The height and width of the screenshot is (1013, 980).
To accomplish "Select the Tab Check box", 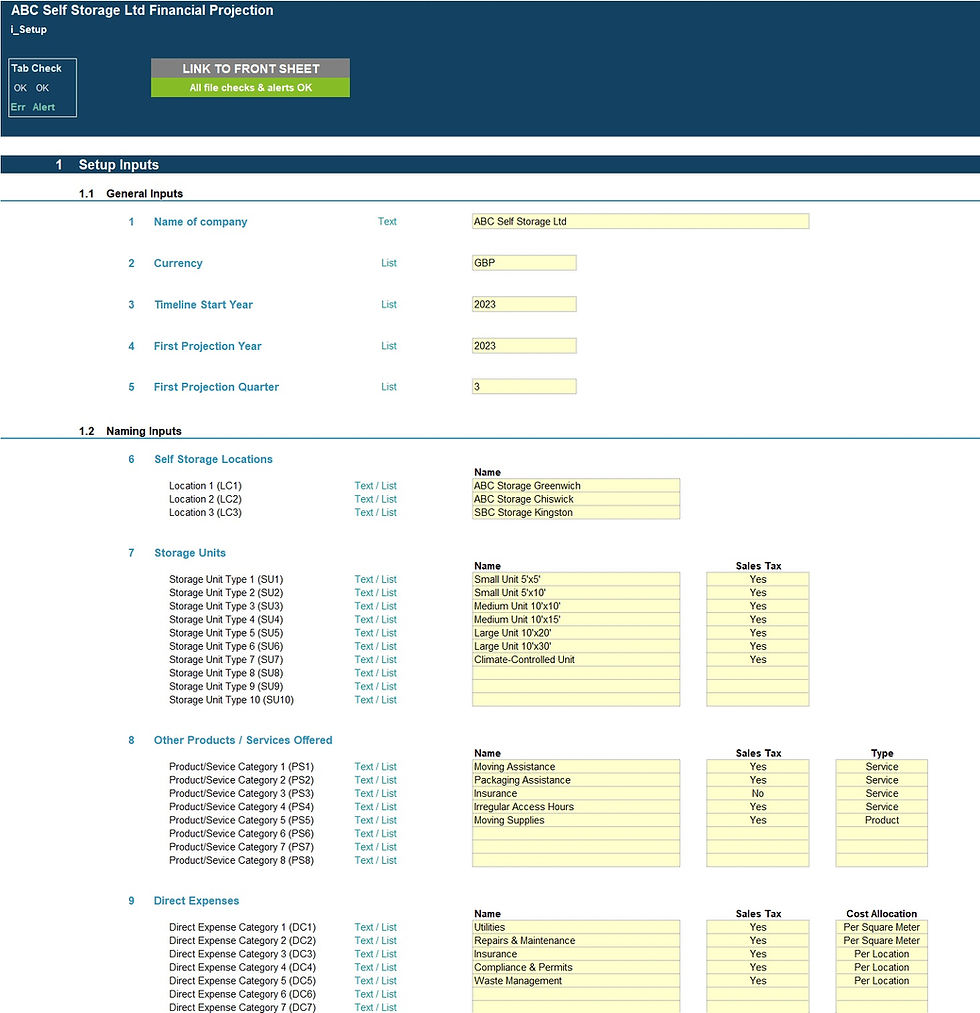I will tap(43, 88).
